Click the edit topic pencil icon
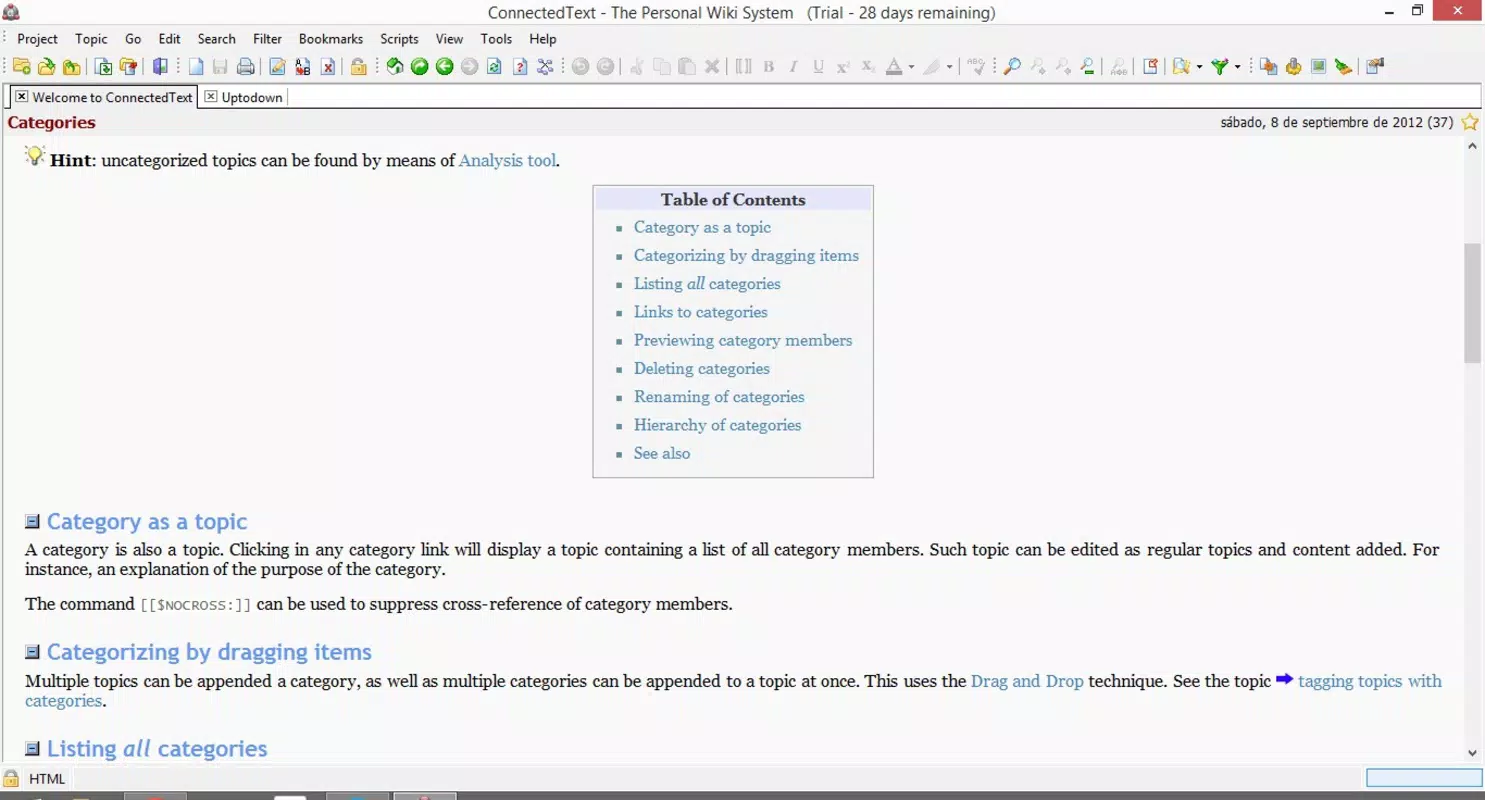Image resolution: width=1485 pixels, height=800 pixels. coord(277,67)
